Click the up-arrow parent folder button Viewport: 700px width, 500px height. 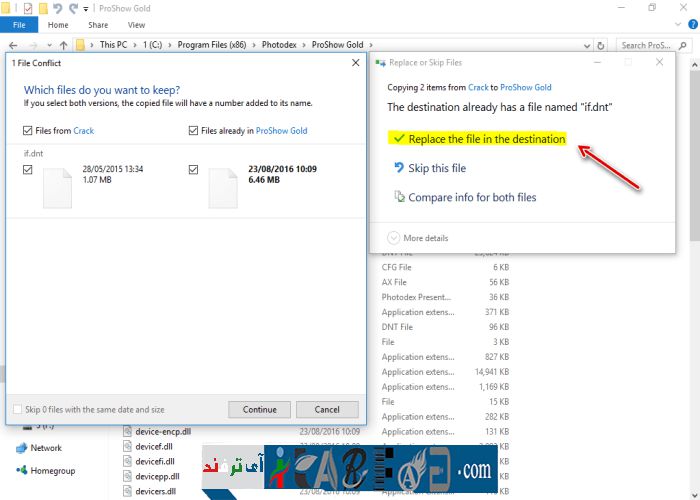(64, 45)
